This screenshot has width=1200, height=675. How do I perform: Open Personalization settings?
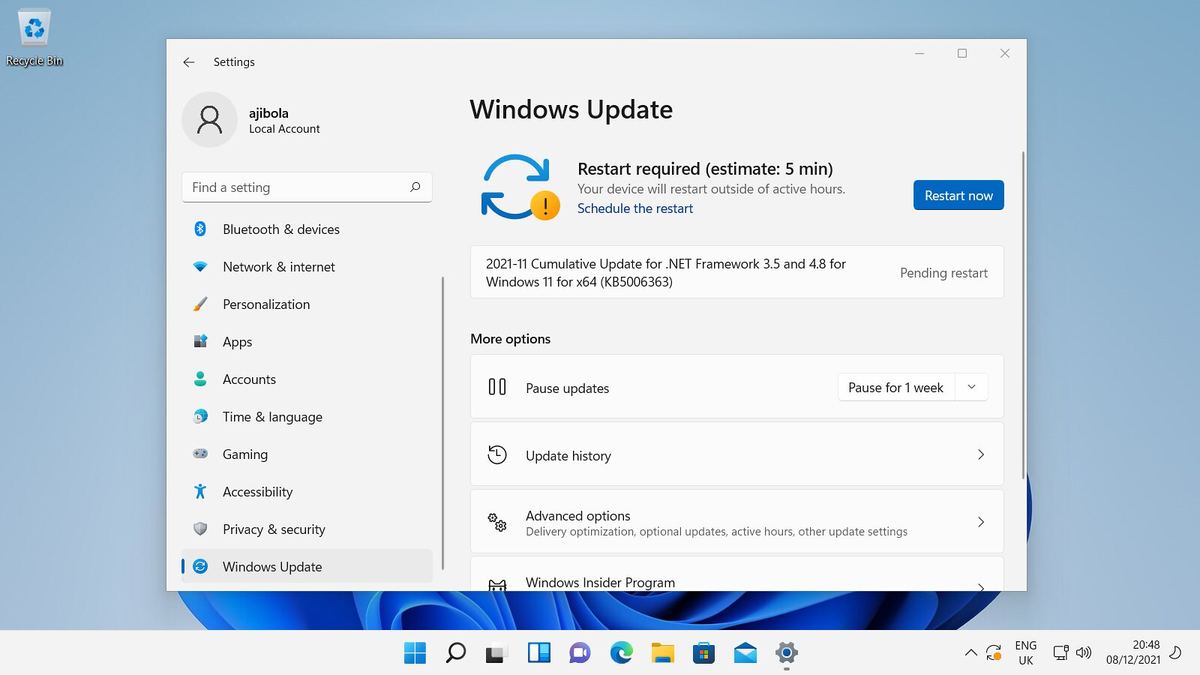[265, 304]
